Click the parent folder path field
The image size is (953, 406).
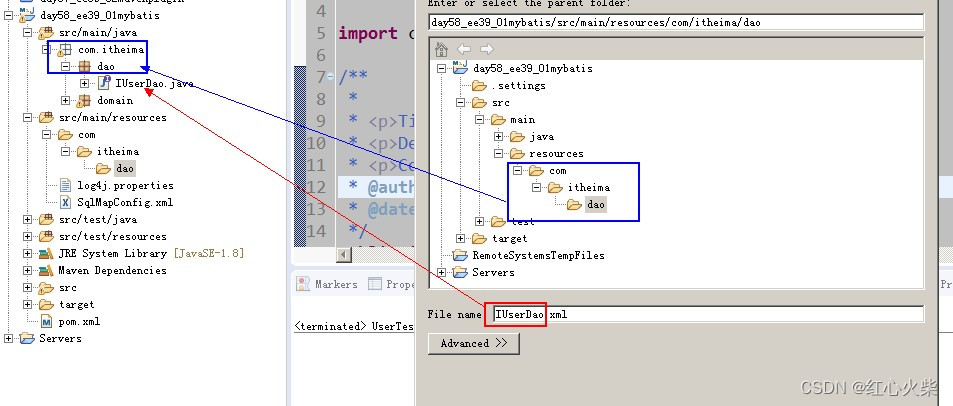coord(676,22)
